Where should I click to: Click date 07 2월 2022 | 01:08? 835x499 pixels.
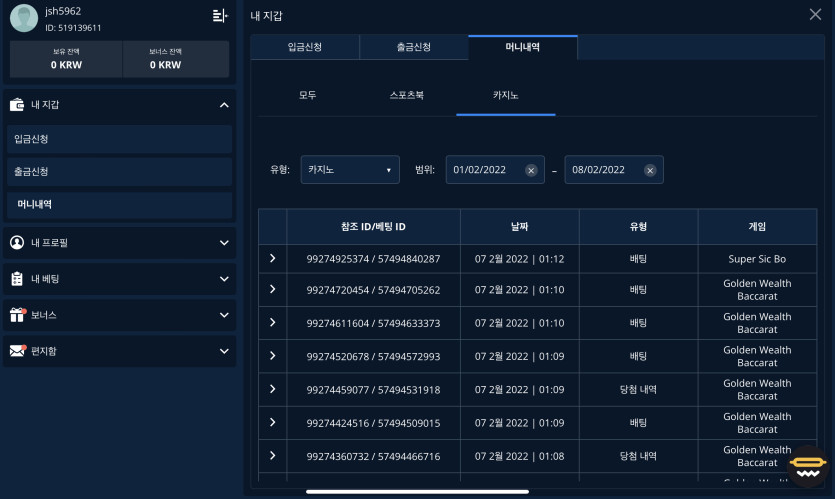(520, 456)
